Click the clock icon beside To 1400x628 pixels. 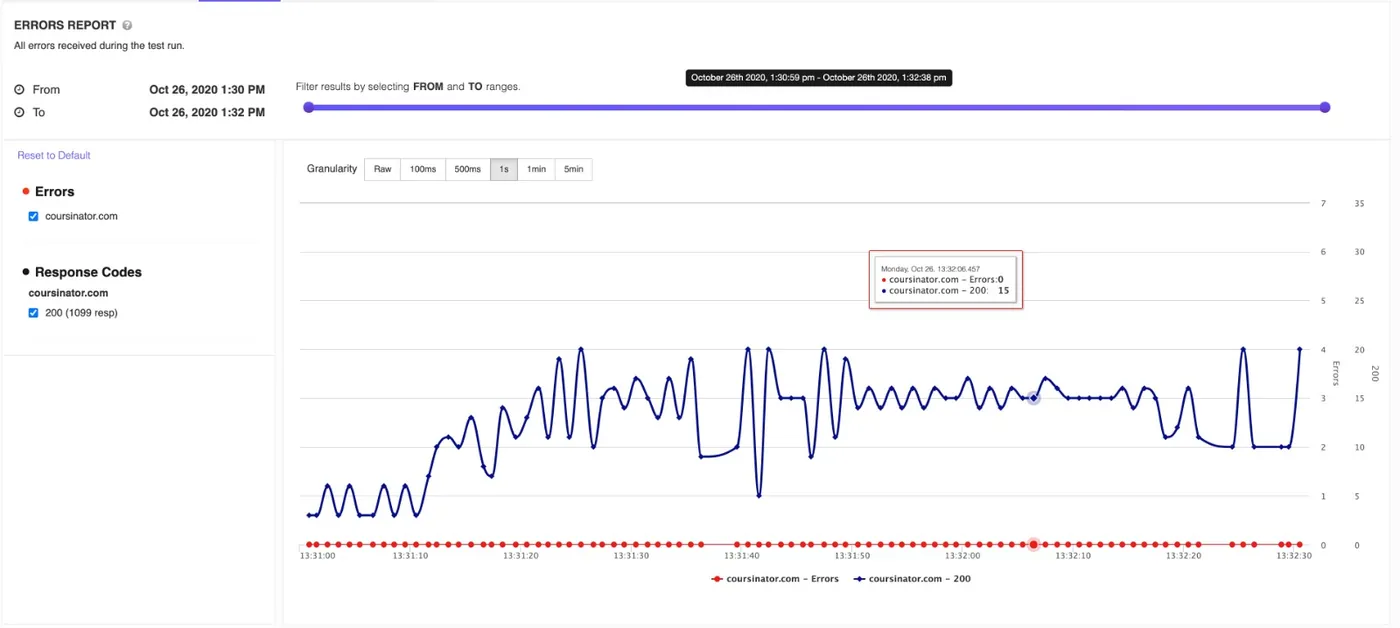(x=19, y=112)
